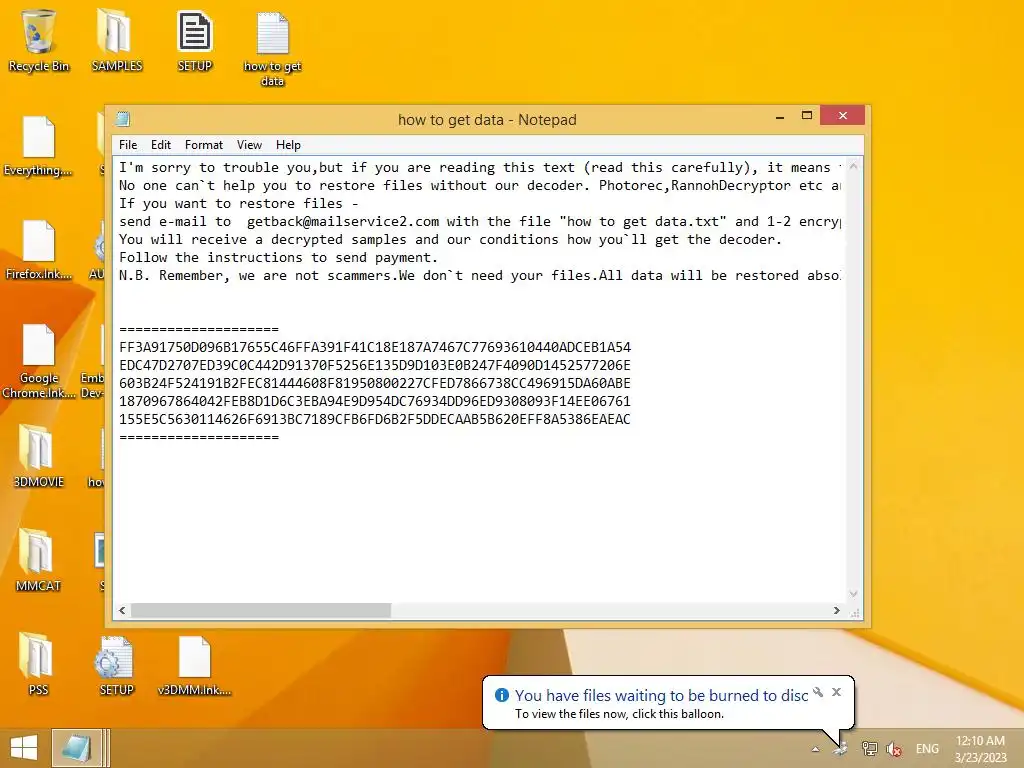Screen dimensions: 1024x768
Task: Click the disc burning tray icon
Action: [840, 748]
